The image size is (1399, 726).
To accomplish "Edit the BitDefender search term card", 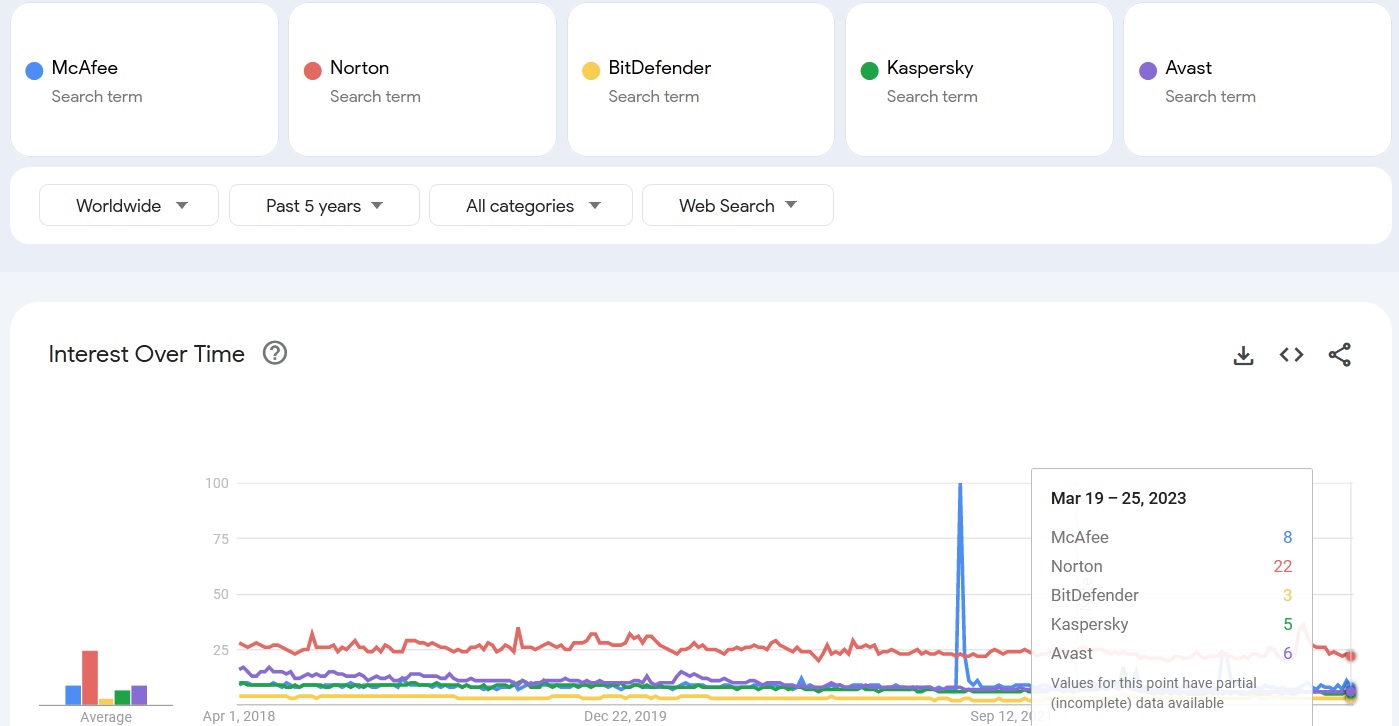I will [701, 80].
